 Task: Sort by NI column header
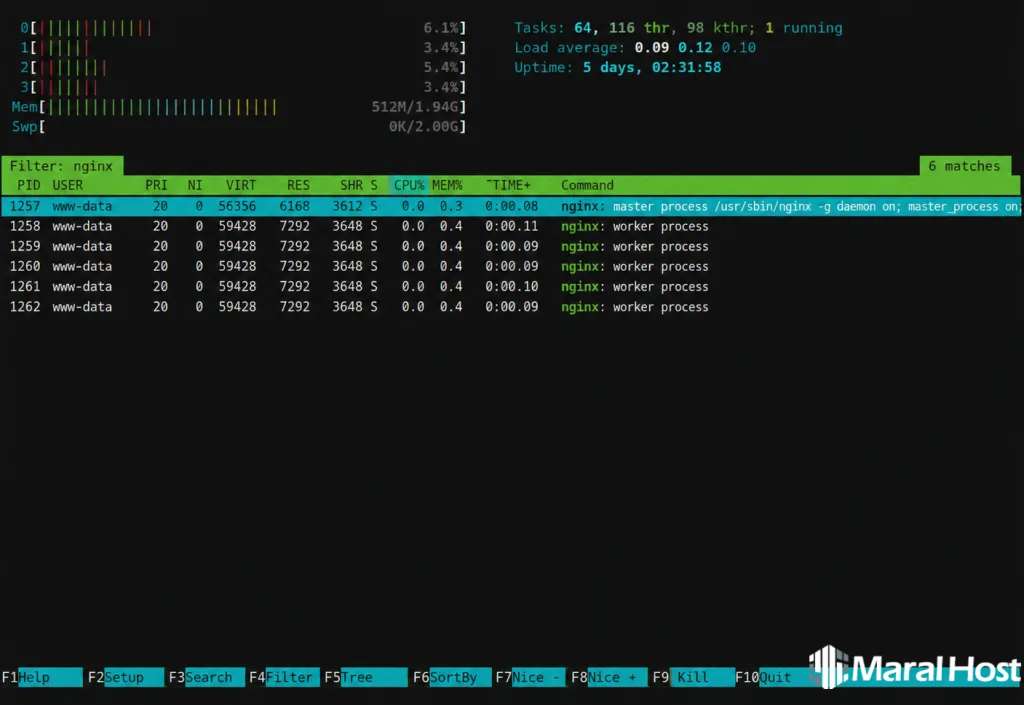195,185
